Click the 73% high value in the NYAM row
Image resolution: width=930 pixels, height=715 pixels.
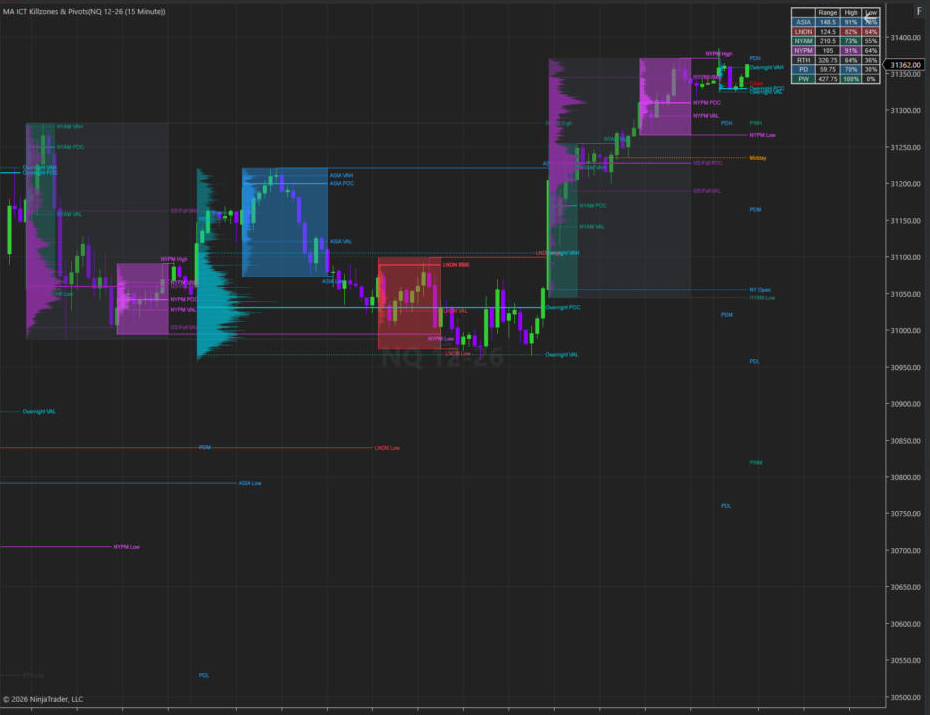(851, 41)
